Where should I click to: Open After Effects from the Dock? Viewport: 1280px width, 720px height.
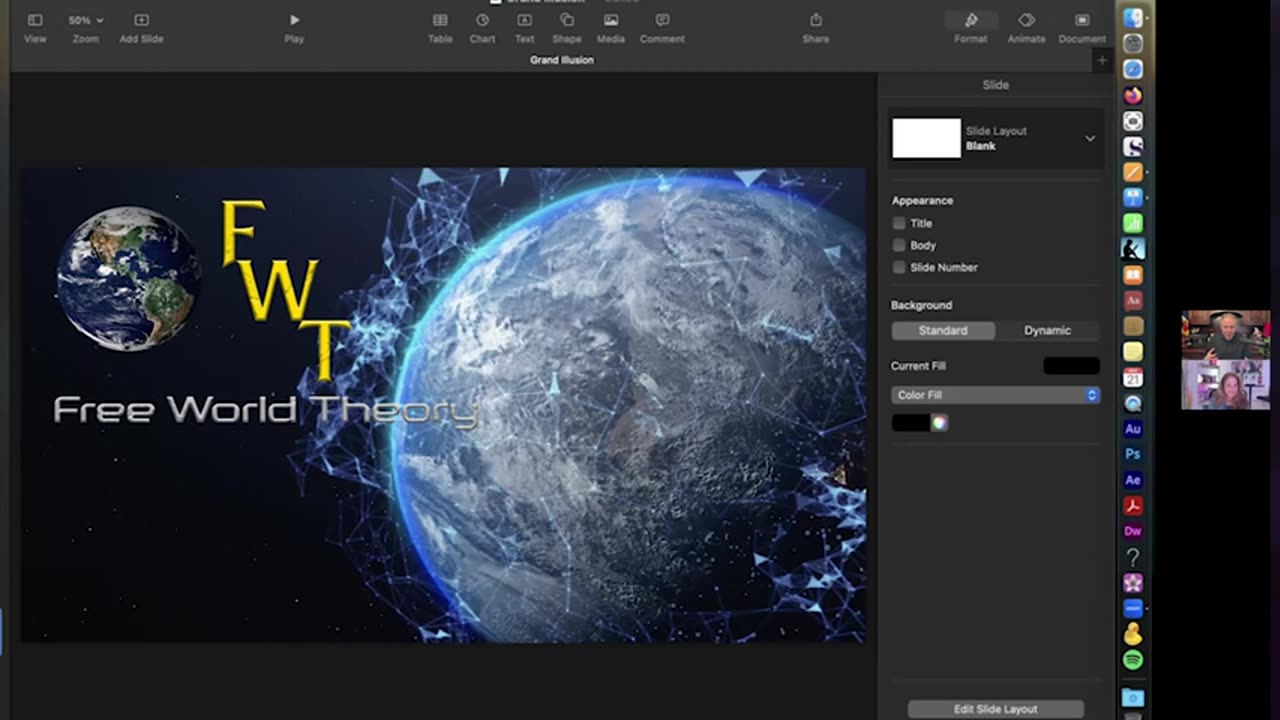click(1133, 480)
